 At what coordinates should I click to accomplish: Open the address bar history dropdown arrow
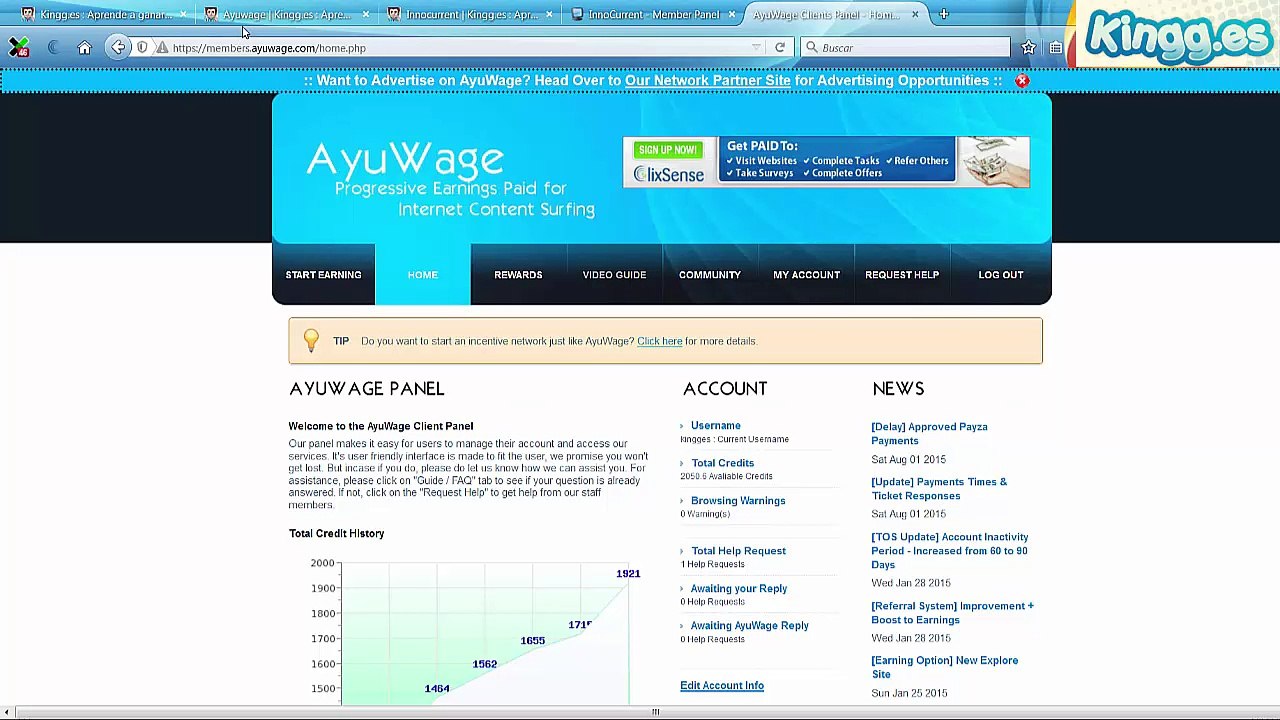pos(756,48)
